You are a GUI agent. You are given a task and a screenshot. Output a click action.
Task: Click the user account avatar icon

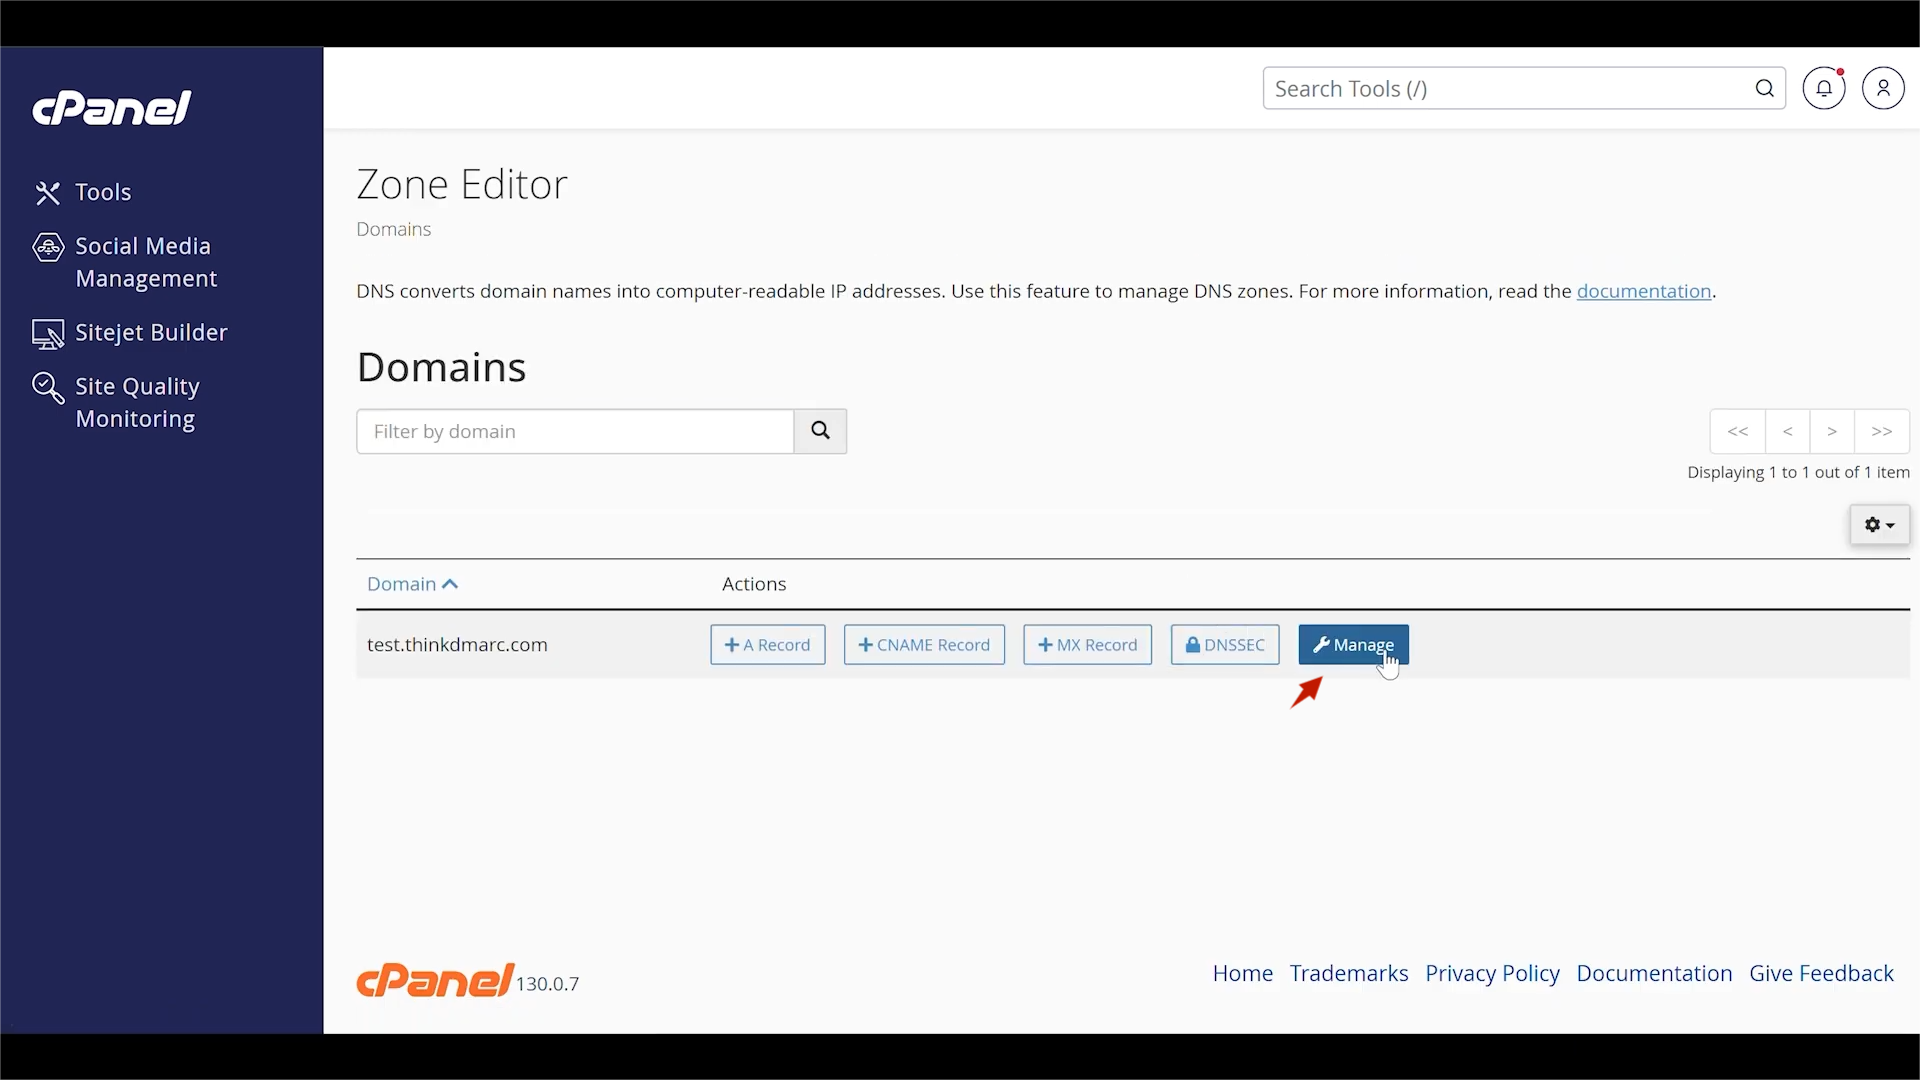[x=1884, y=88]
